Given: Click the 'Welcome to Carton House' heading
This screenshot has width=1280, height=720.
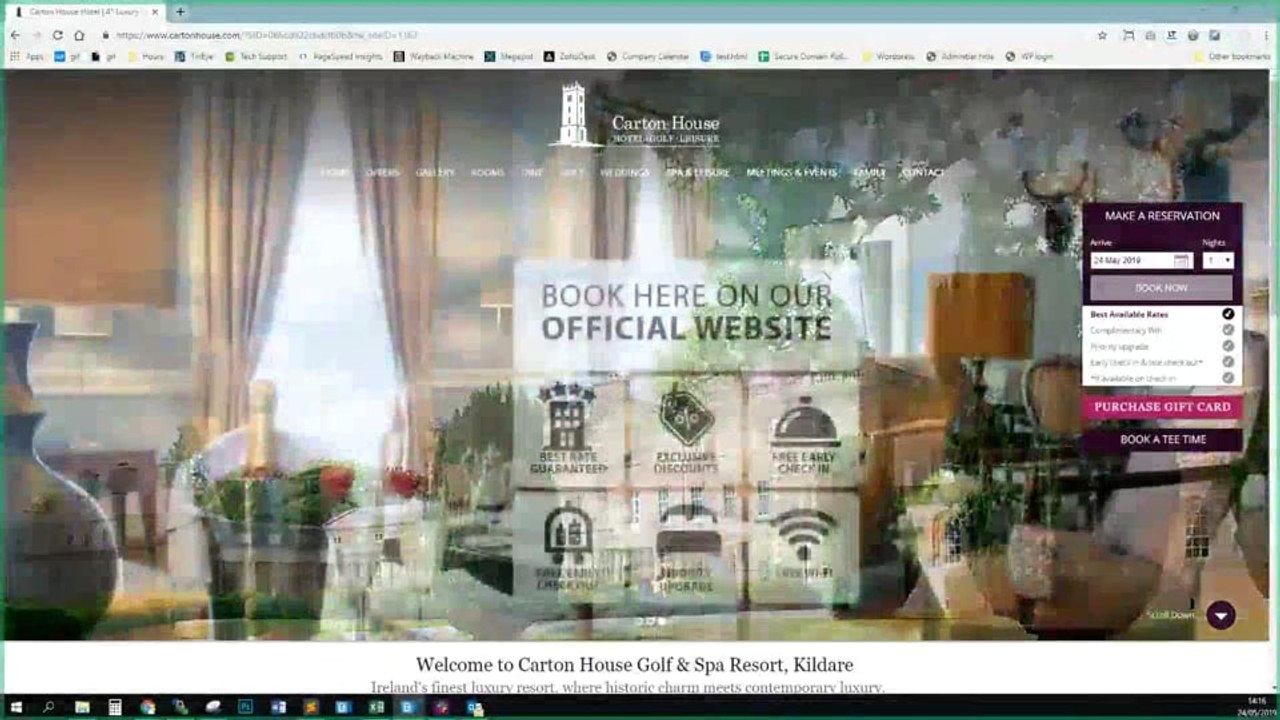Looking at the screenshot, I should pyautogui.click(x=635, y=665).
